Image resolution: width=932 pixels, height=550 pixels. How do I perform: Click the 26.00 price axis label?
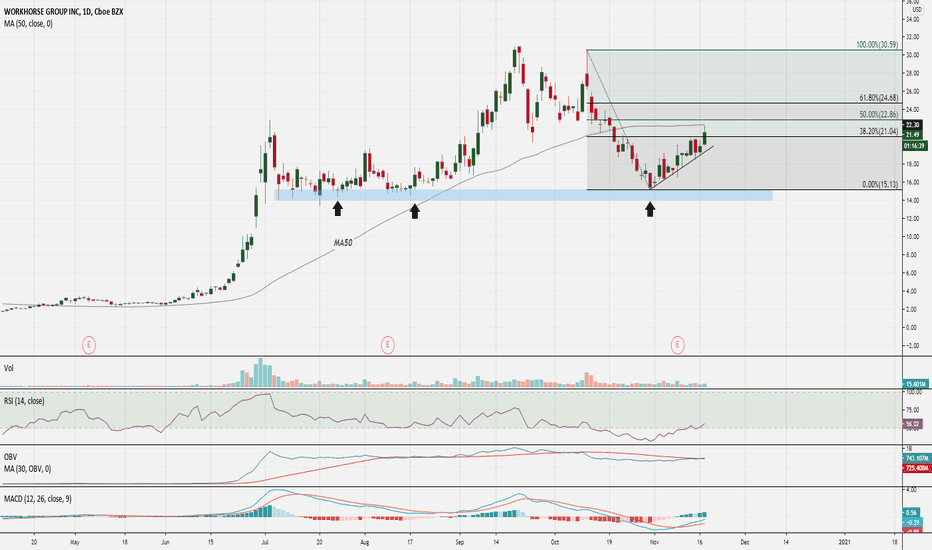coord(912,92)
